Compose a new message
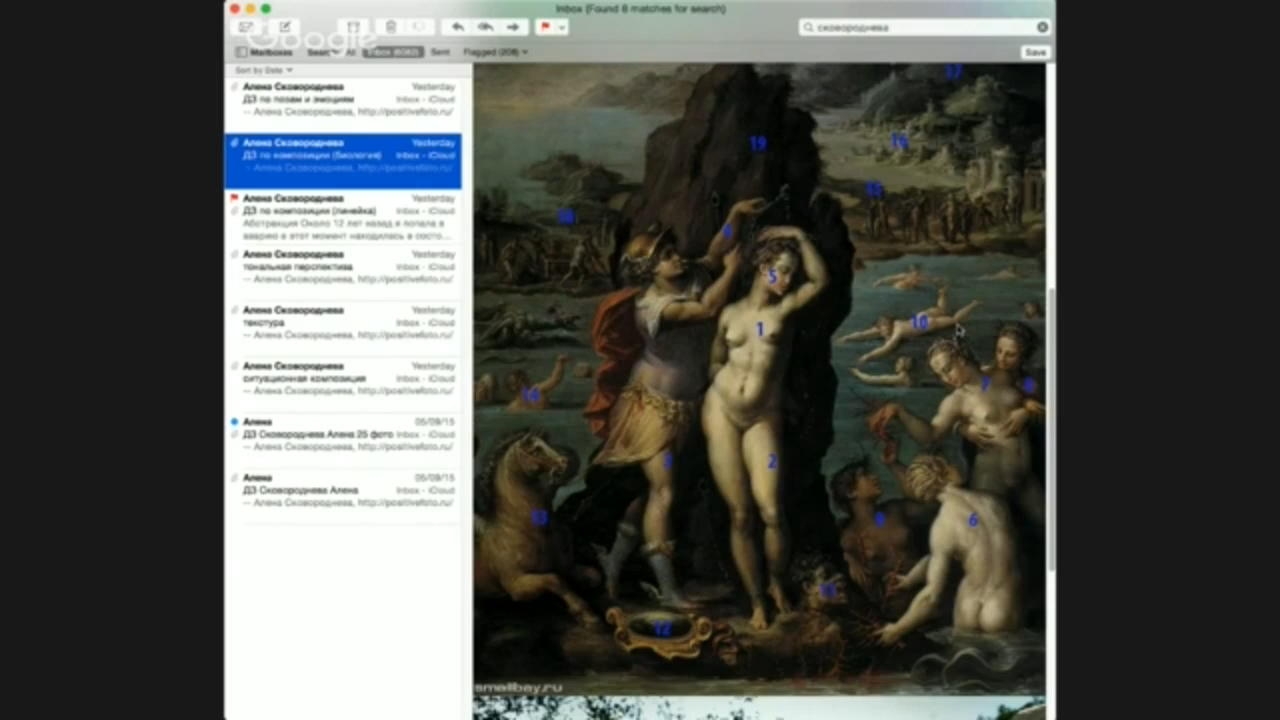1280x720 pixels. 285,27
